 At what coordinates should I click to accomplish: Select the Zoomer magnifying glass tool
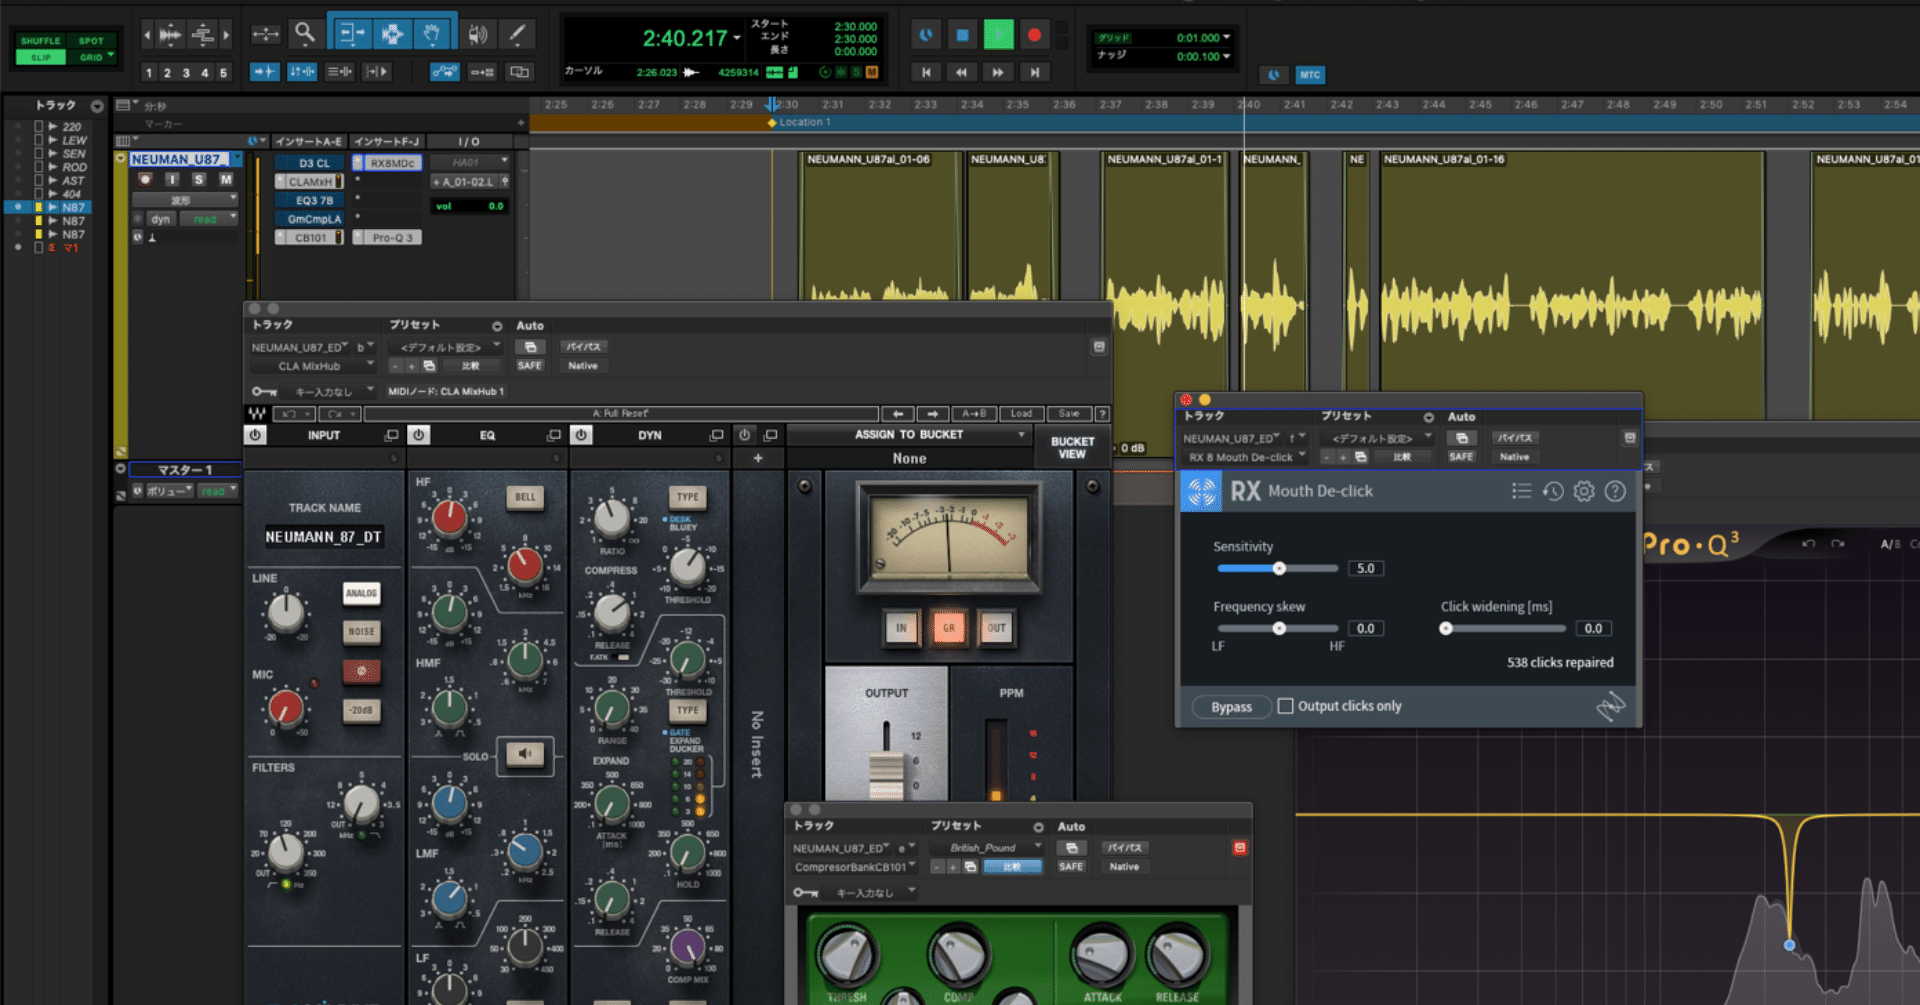click(x=305, y=34)
